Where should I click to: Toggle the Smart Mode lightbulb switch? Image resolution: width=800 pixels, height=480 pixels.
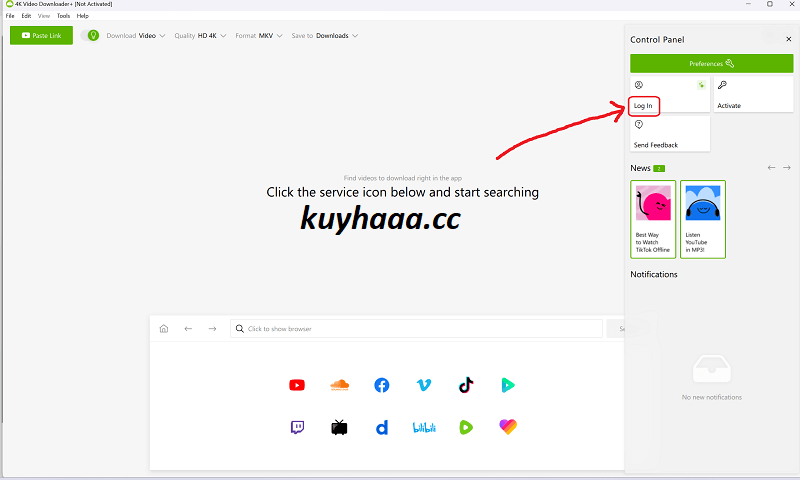click(90, 35)
